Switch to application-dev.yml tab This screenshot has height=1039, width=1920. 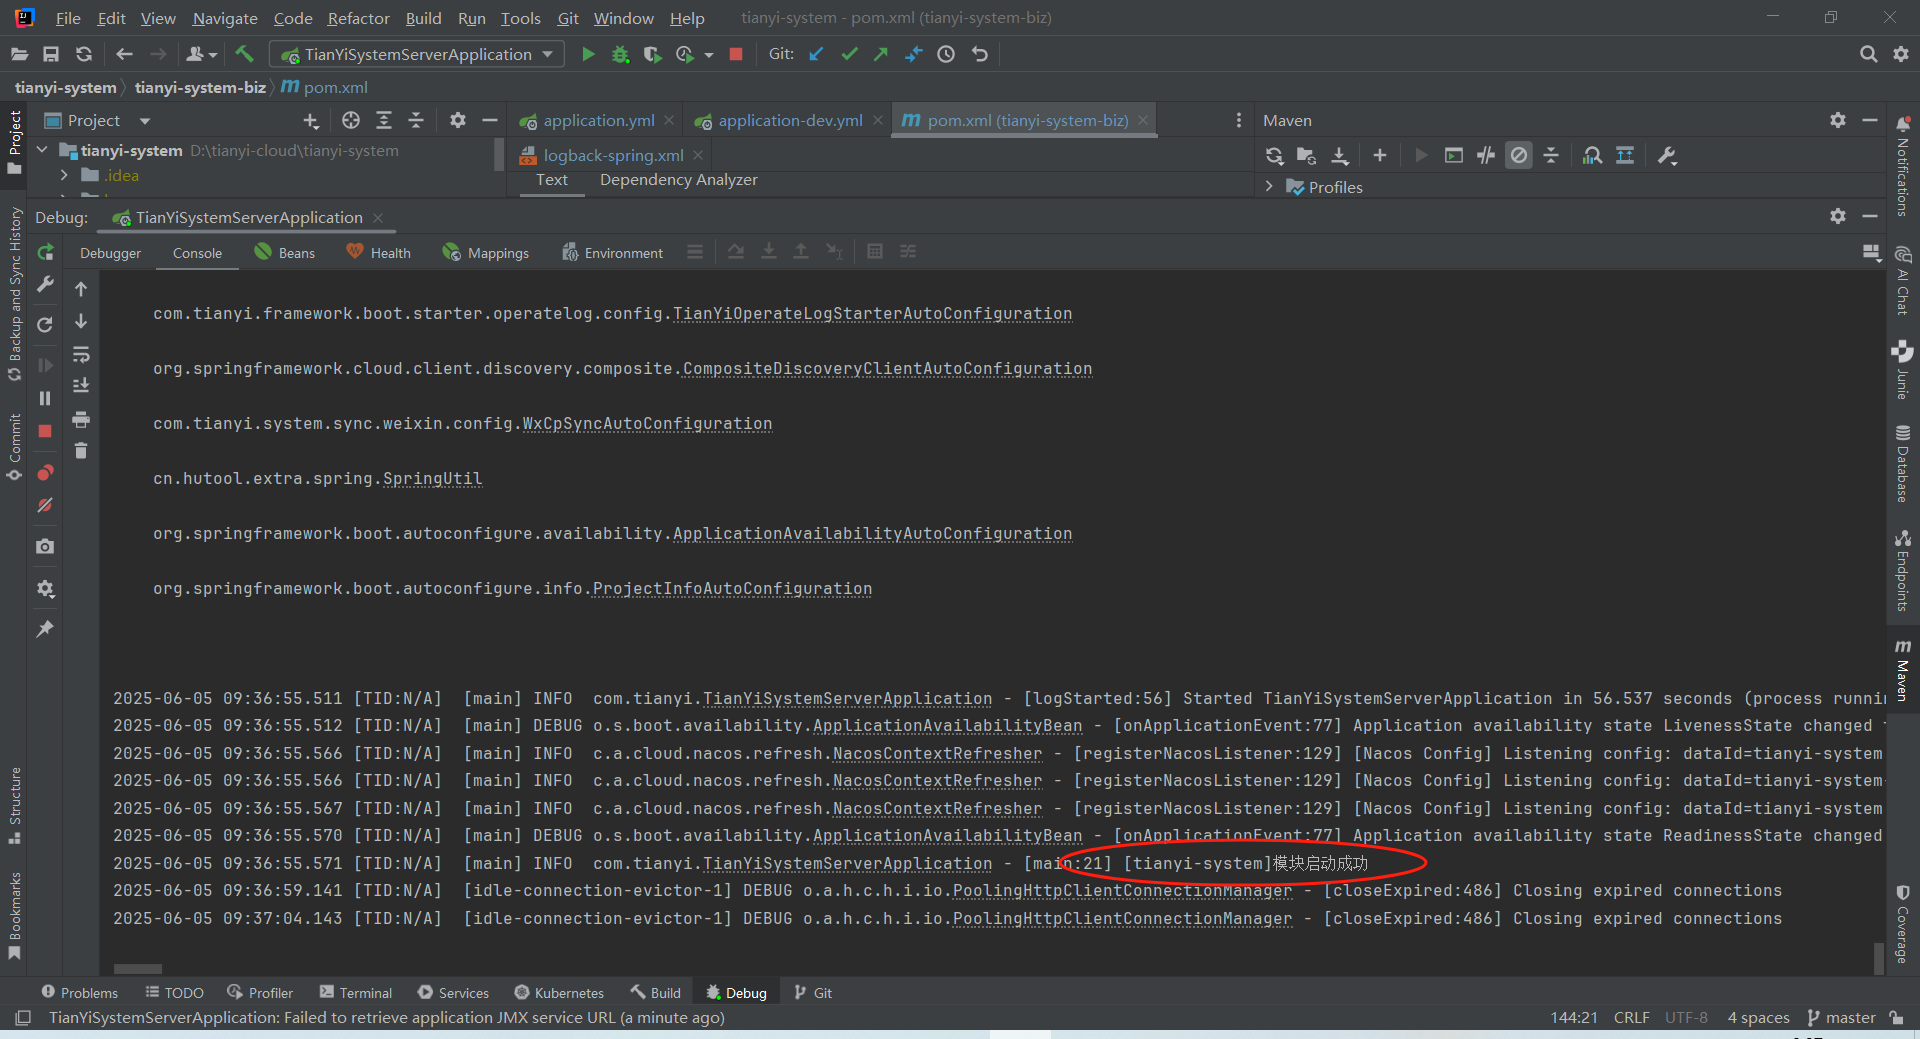790,120
